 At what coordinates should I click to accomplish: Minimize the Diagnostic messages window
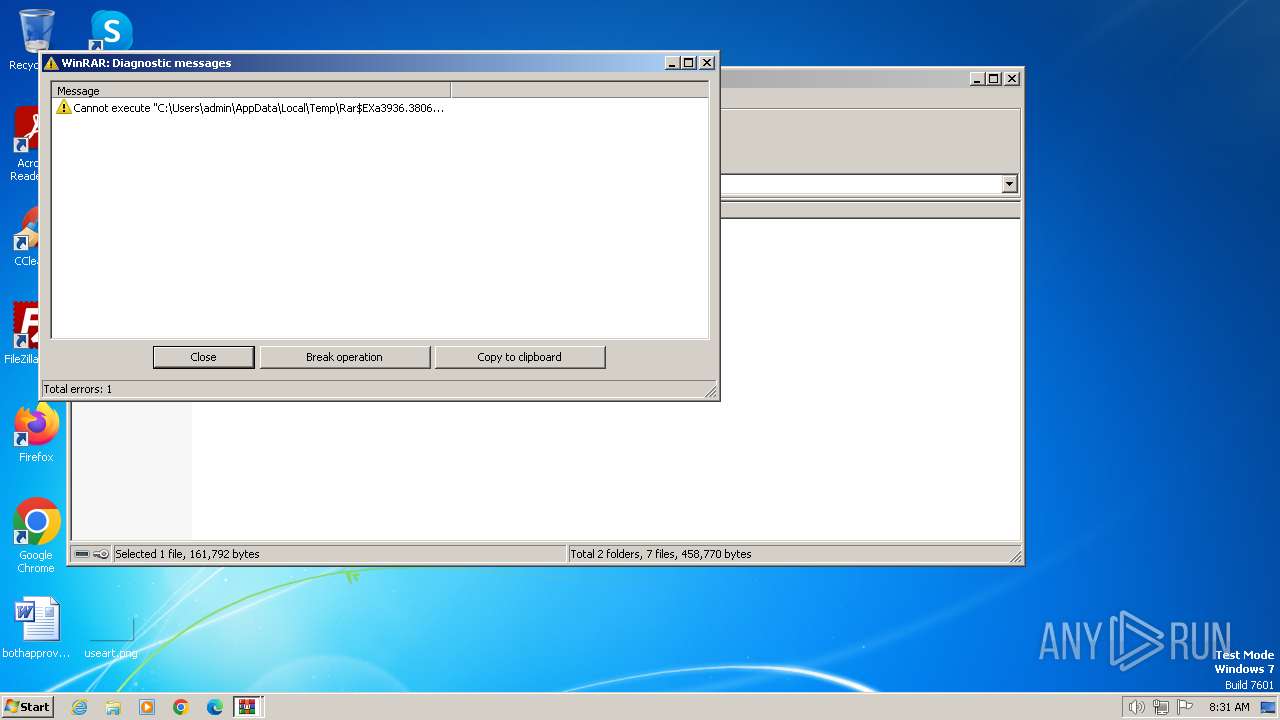(x=673, y=62)
